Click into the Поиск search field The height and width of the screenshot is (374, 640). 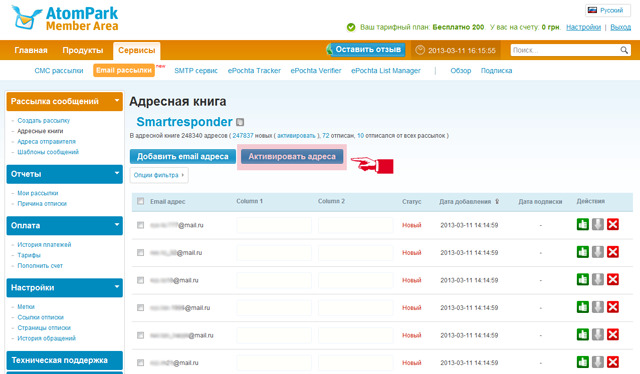click(x=564, y=50)
